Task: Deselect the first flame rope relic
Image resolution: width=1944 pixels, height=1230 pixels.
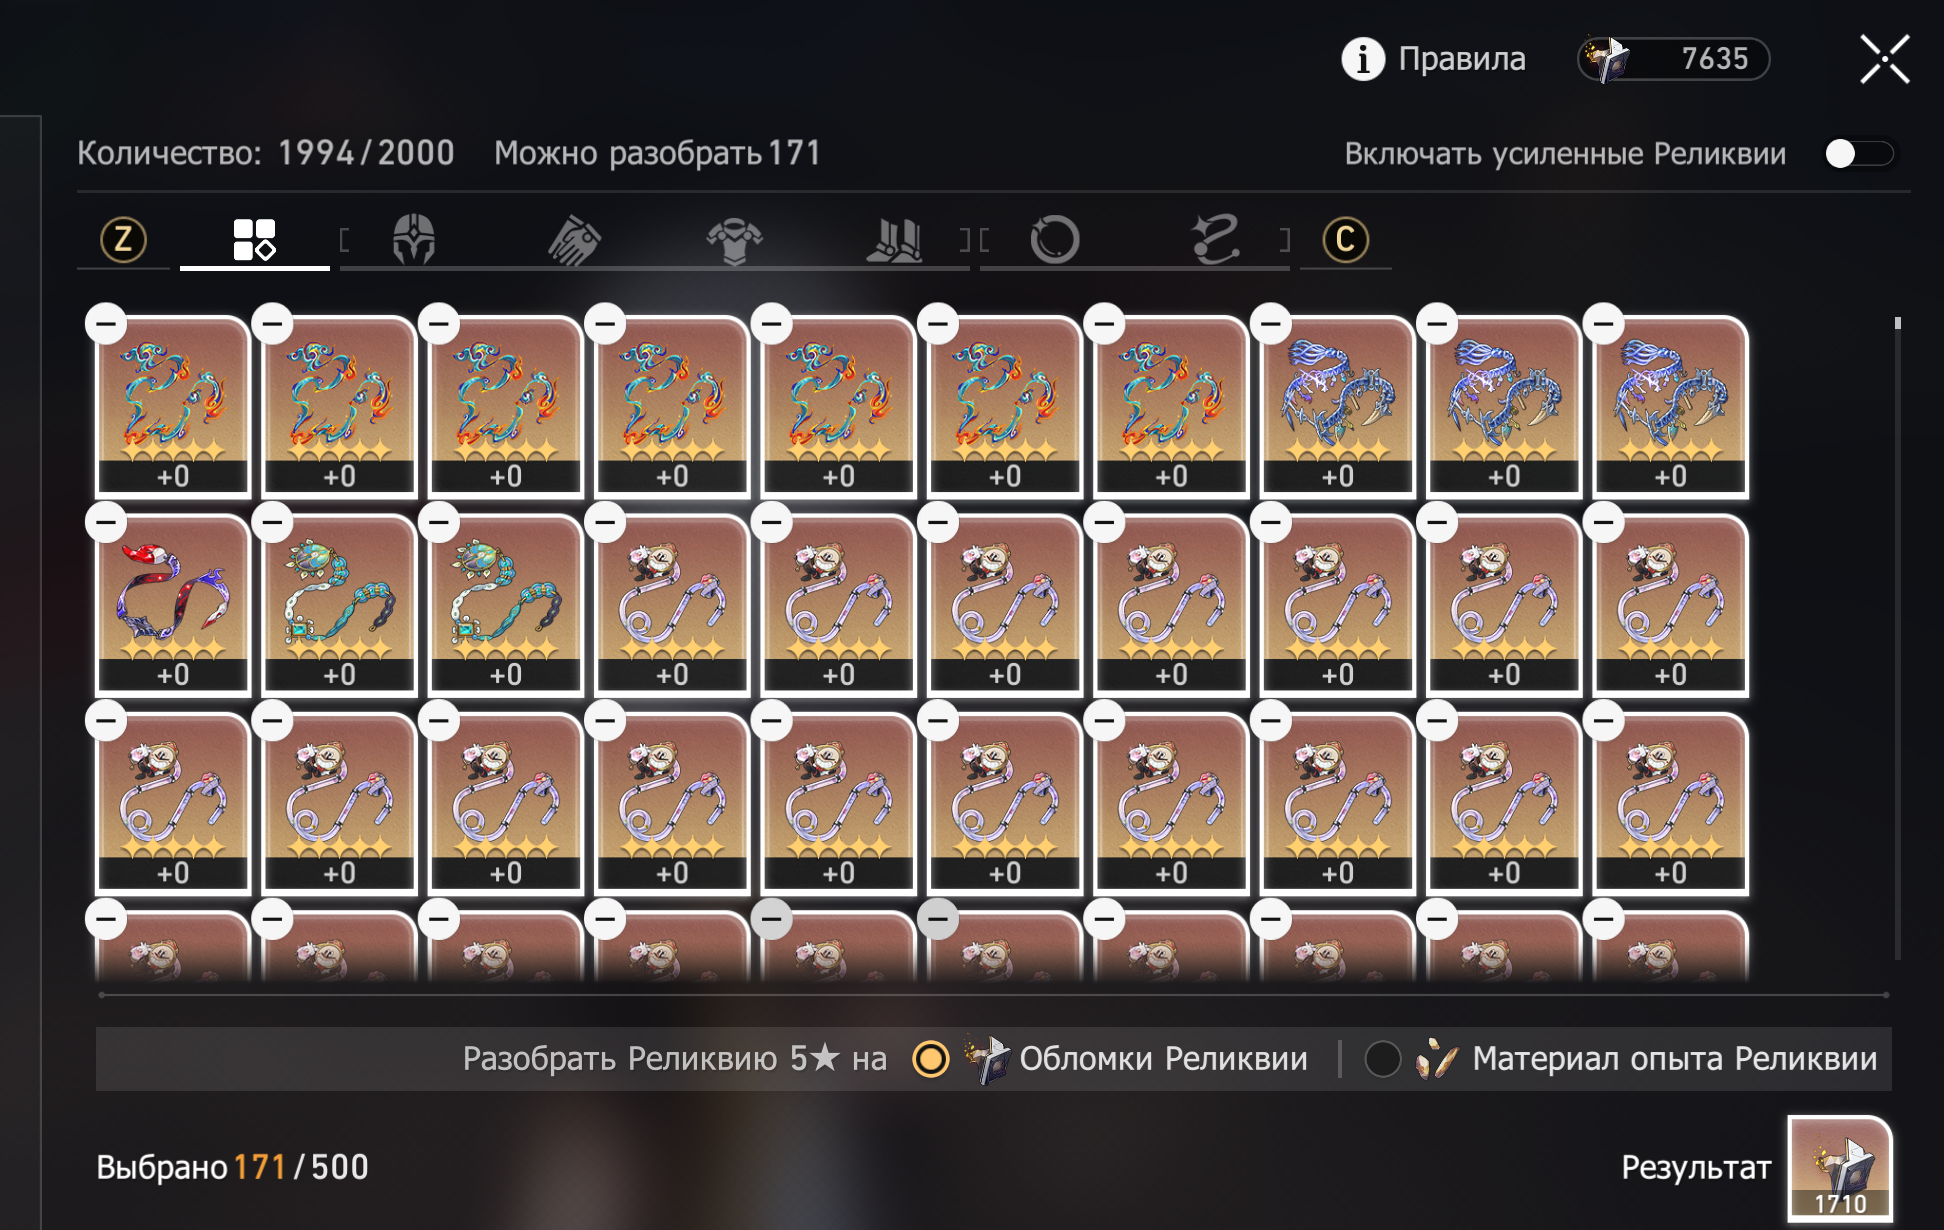Action: click(106, 324)
